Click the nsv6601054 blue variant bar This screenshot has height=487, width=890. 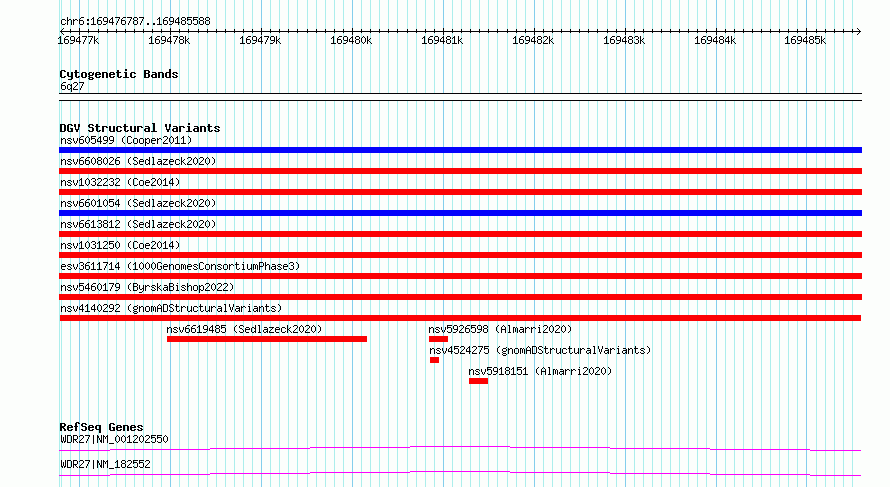(x=460, y=213)
